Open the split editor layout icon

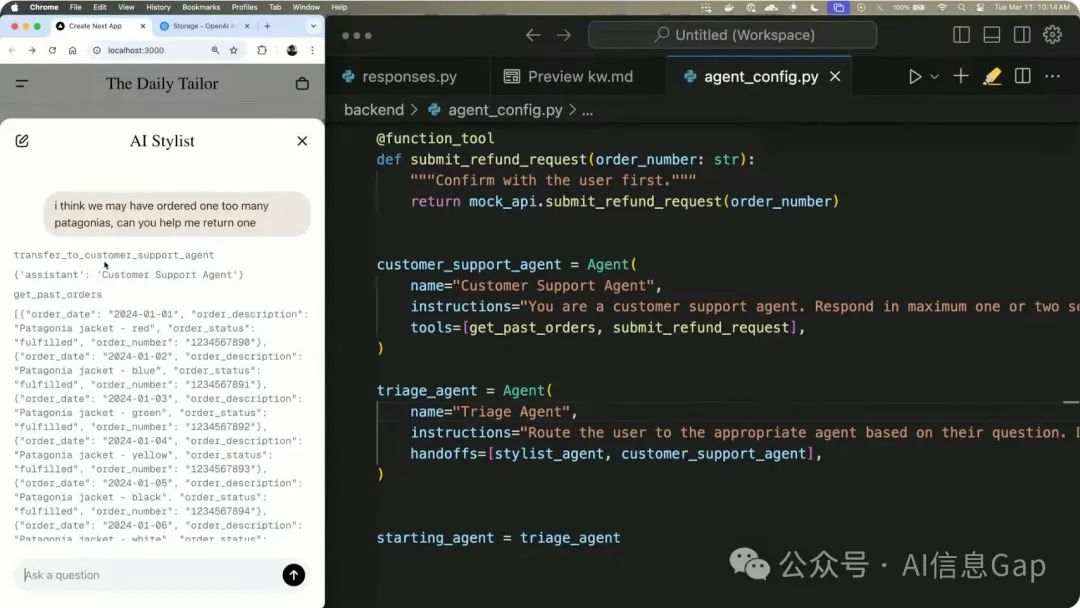1021,76
